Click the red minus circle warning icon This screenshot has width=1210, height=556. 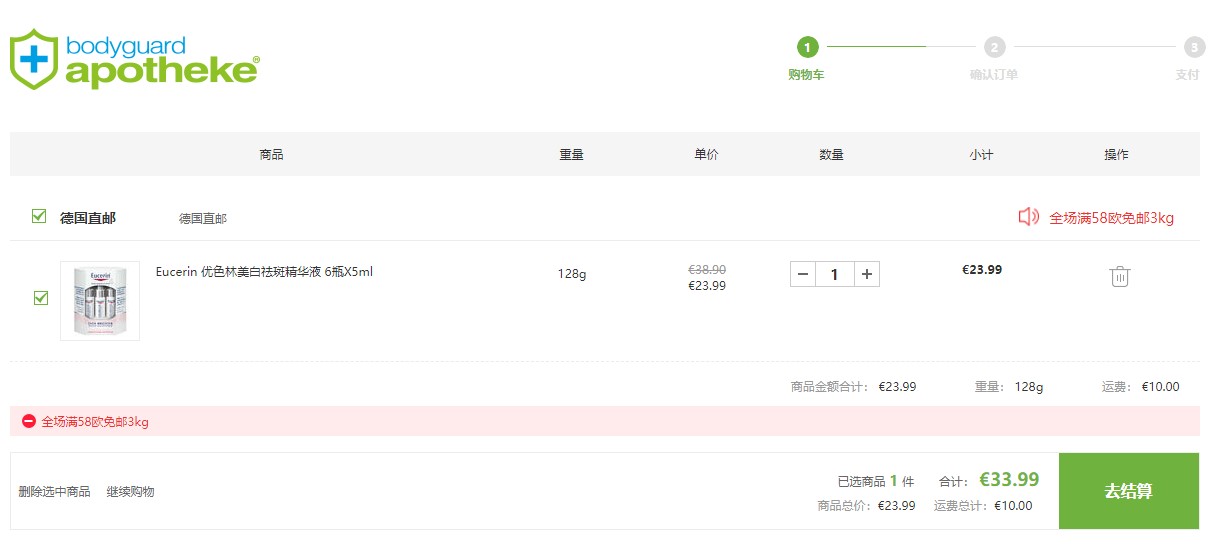pos(28,421)
